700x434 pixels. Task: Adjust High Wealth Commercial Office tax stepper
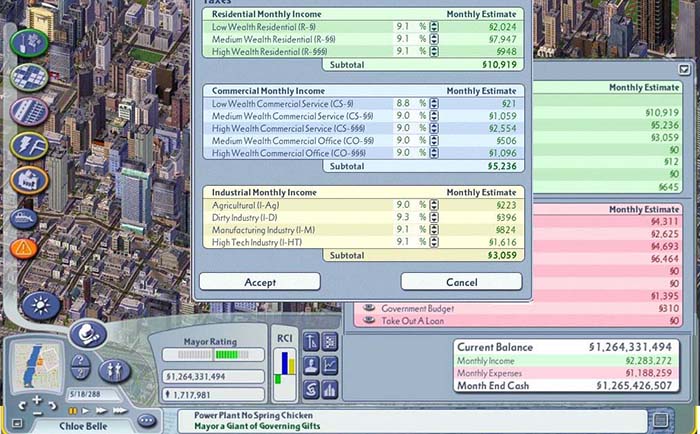(435, 154)
